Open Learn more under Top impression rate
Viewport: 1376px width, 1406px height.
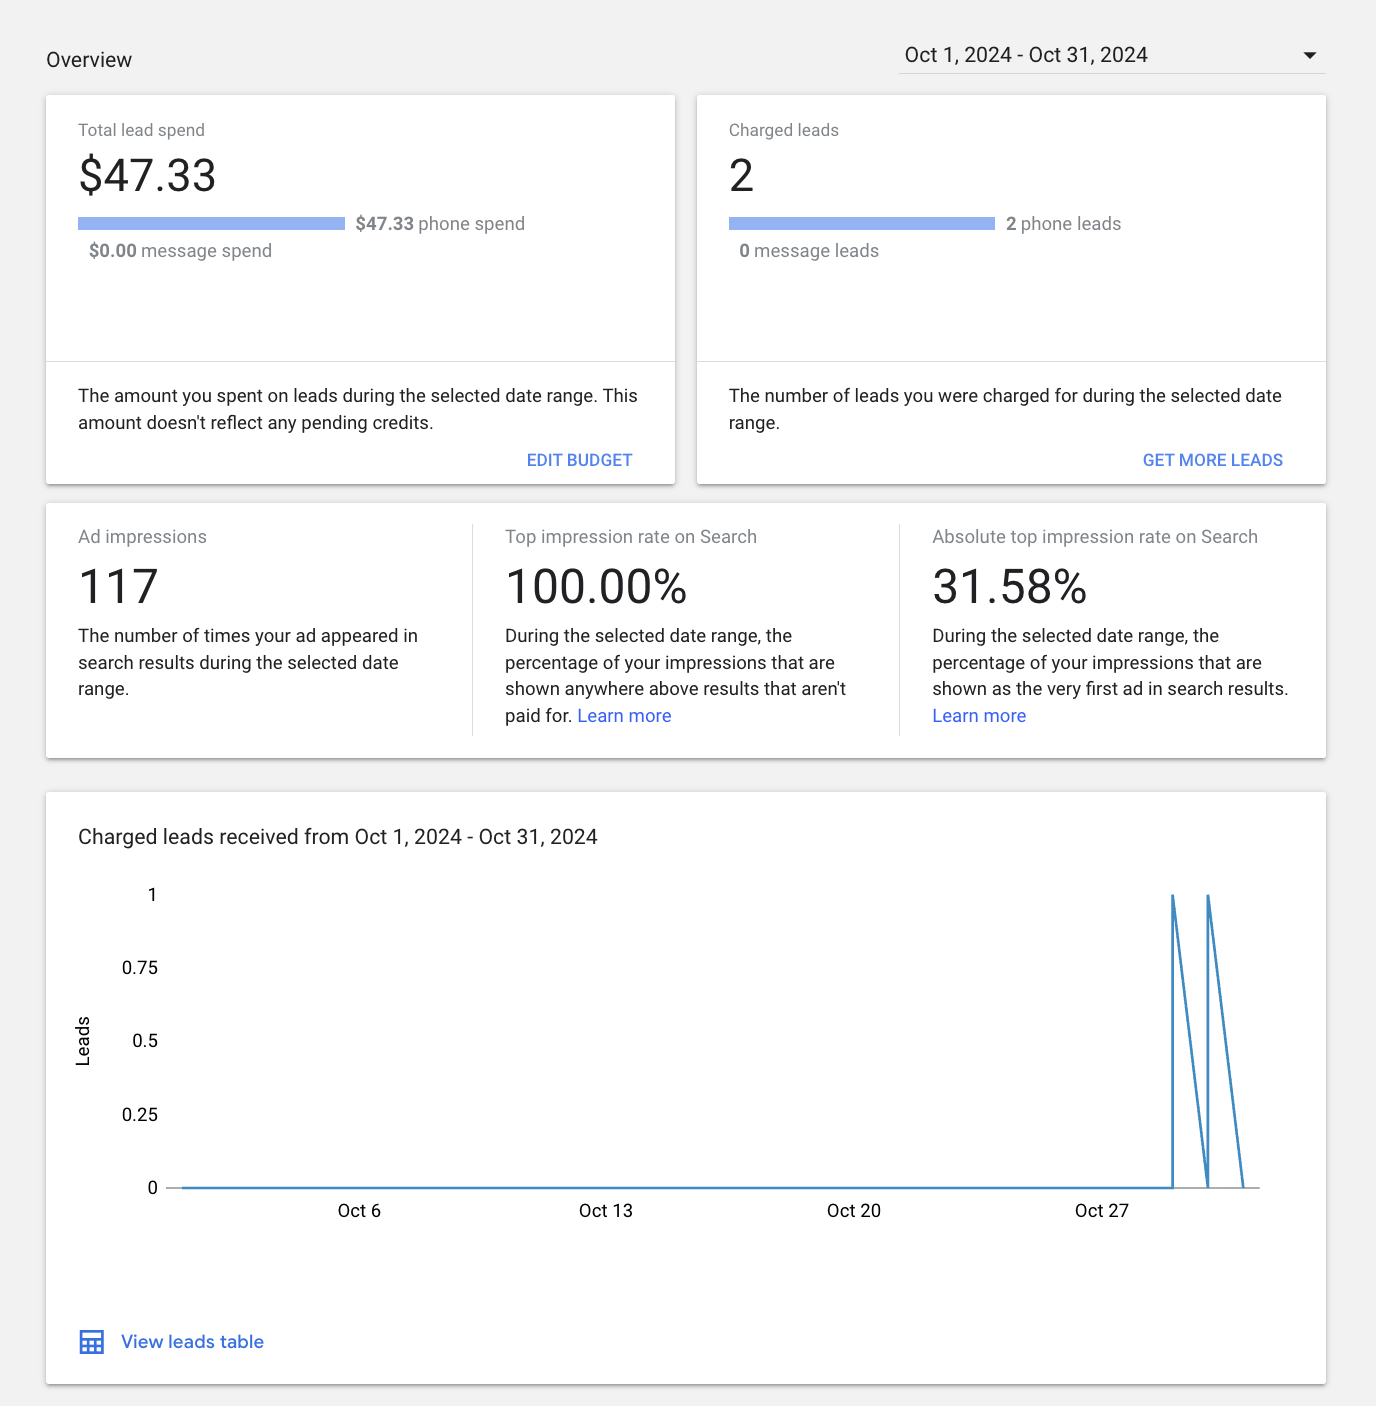[x=624, y=716]
